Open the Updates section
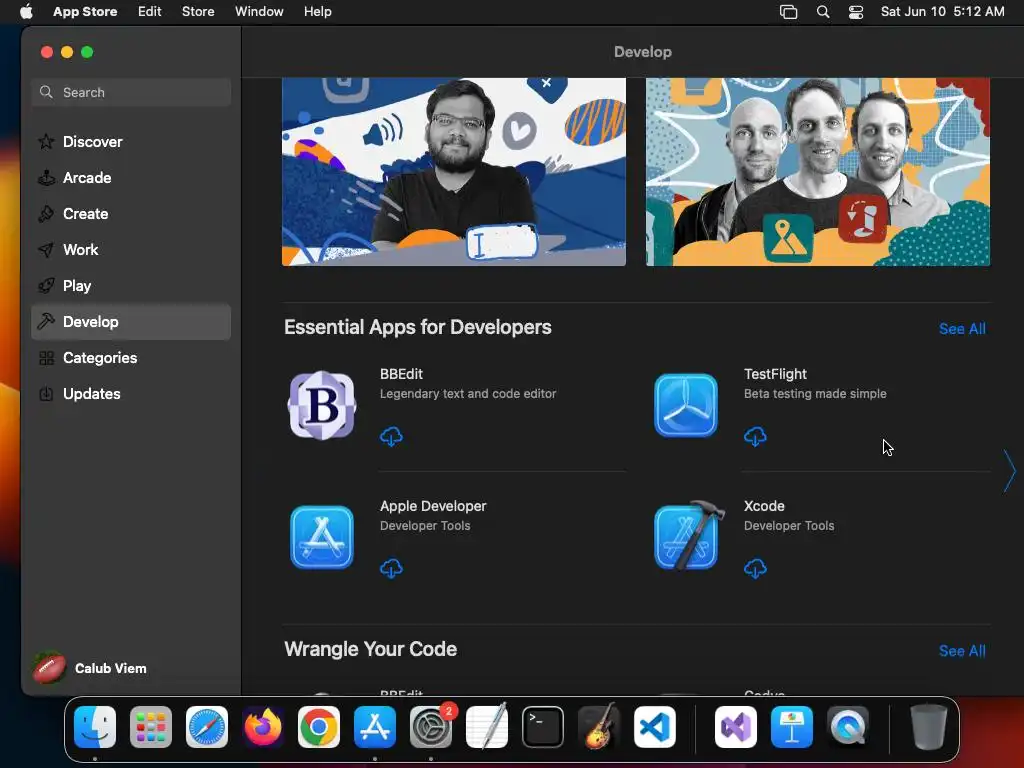This screenshot has height=768, width=1024. [x=131, y=393]
